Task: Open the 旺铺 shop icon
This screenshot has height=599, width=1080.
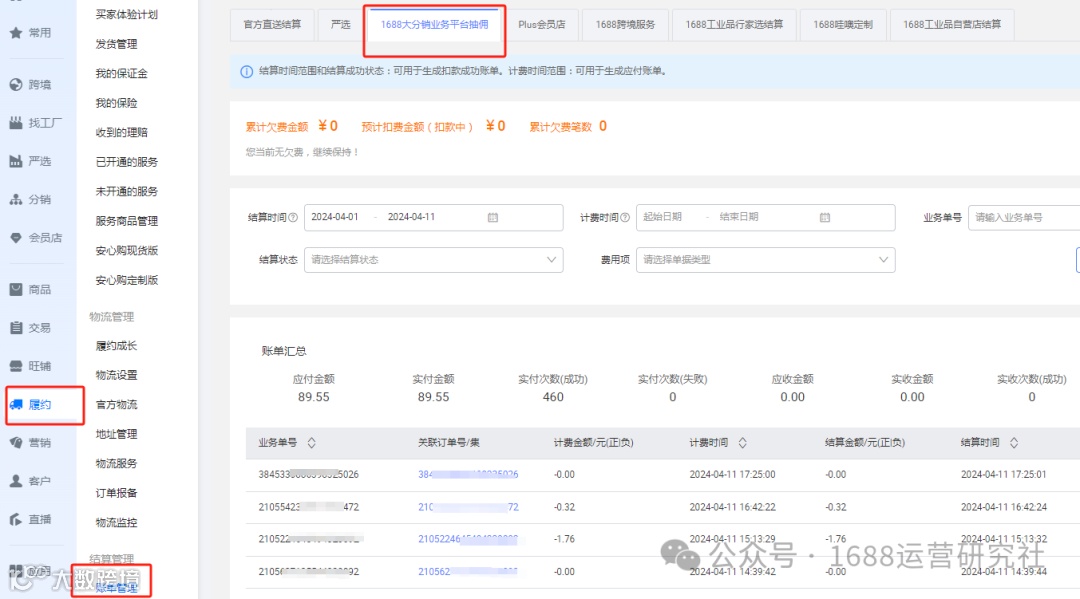Action: pos(16,366)
